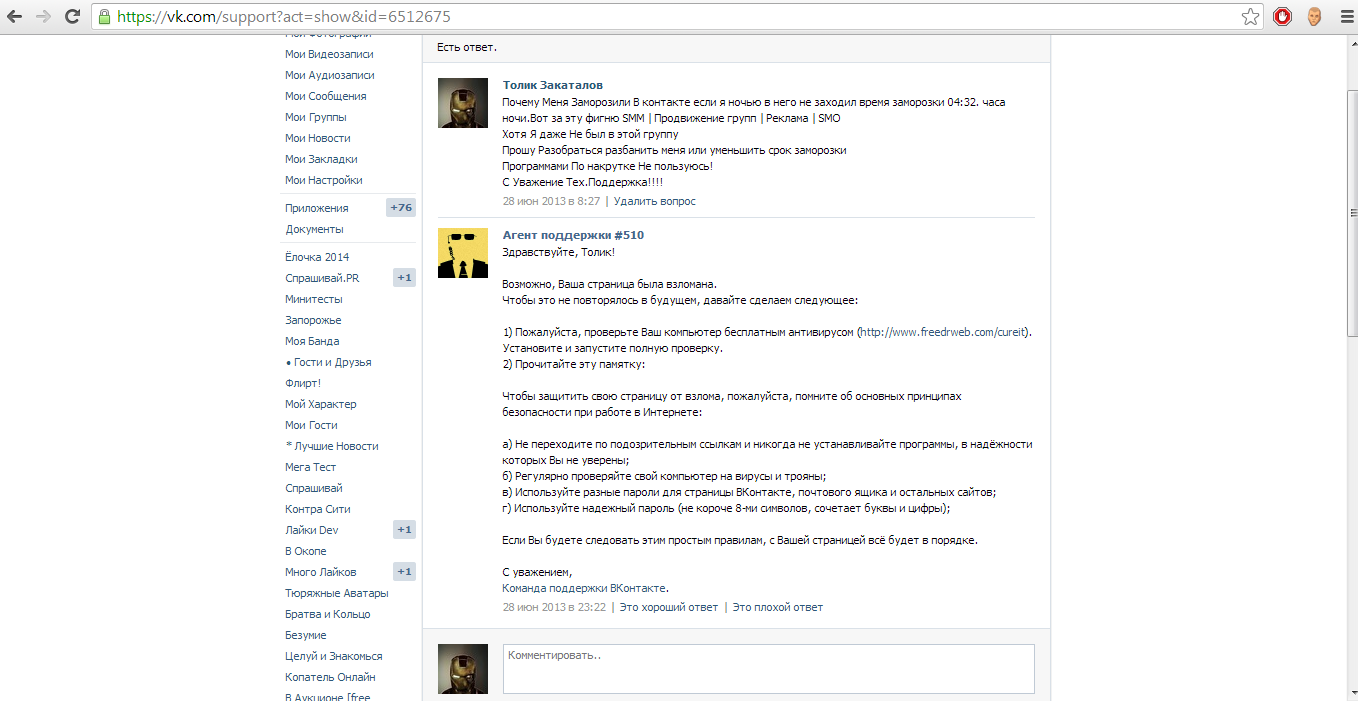
Task: Open the Тюряжные Аватары app link
Action: coord(337,593)
